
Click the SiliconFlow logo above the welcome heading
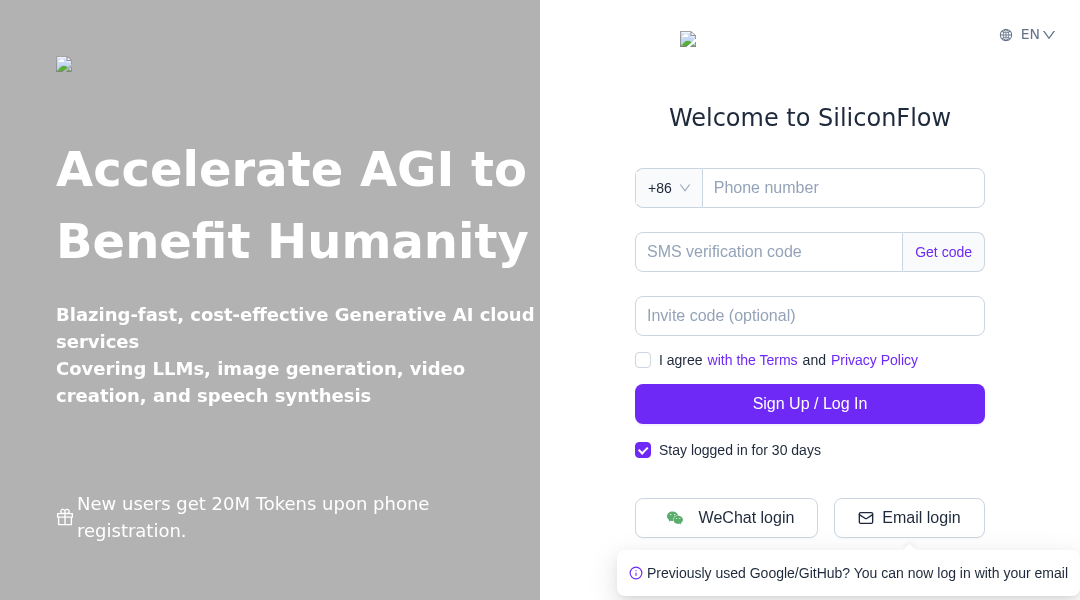tap(687, 39)
